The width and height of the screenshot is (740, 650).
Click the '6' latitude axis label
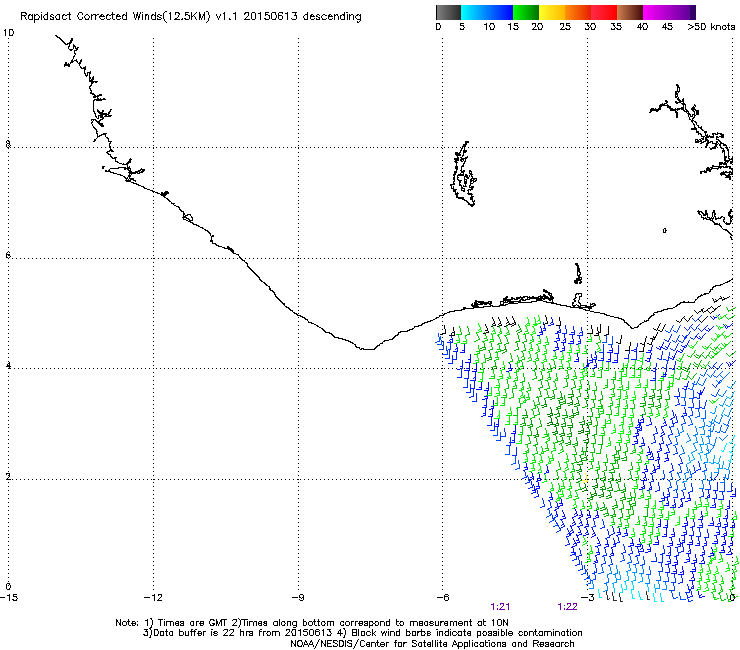tap(8, 255)
